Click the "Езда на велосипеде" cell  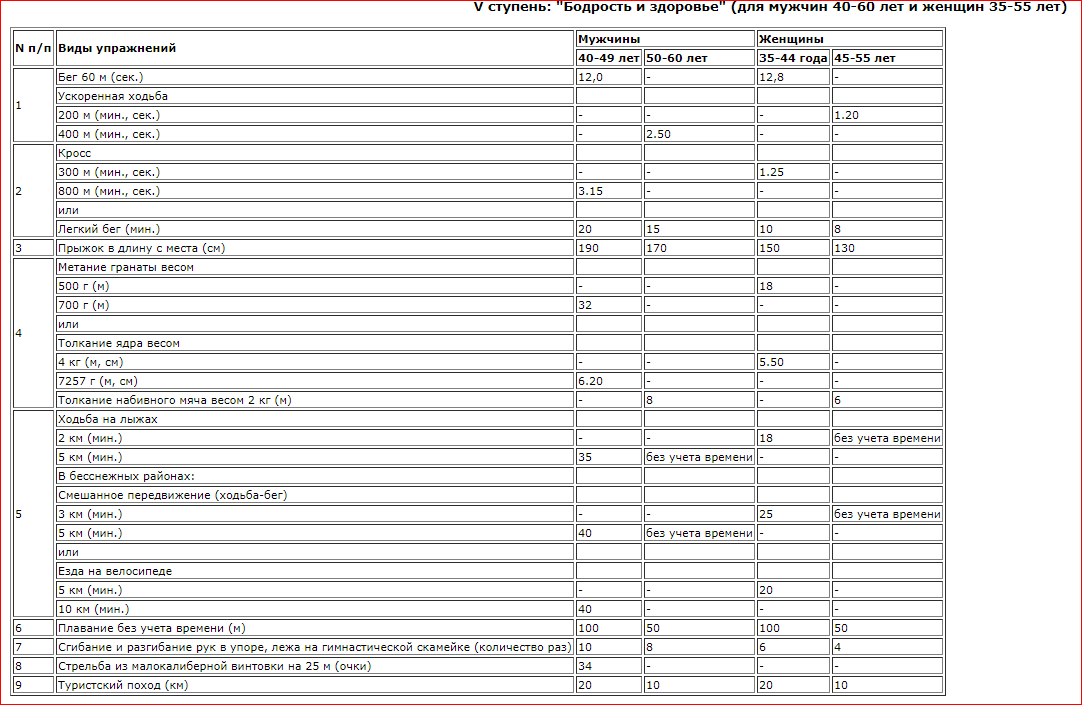[x=115, y=571]
